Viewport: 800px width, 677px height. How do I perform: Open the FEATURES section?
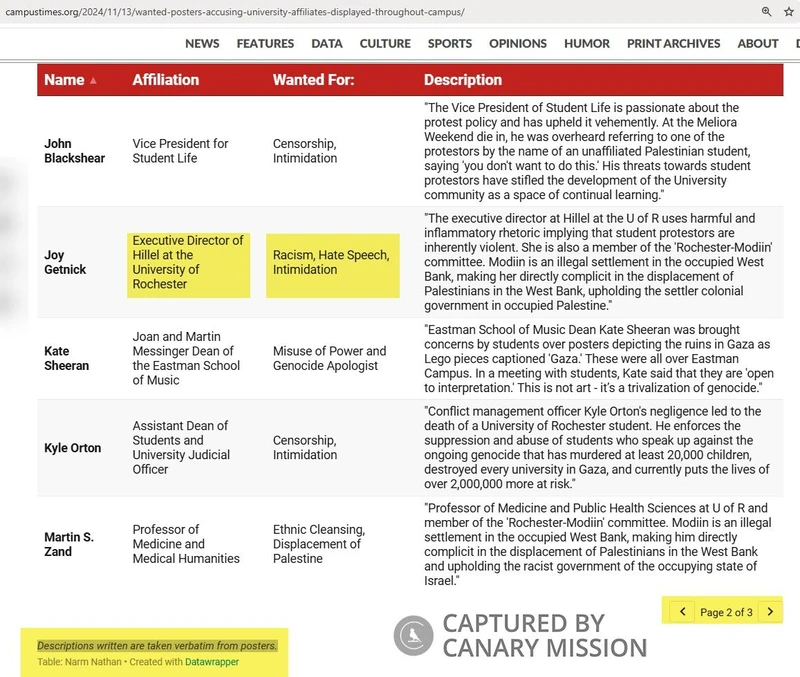pos(265,44)
